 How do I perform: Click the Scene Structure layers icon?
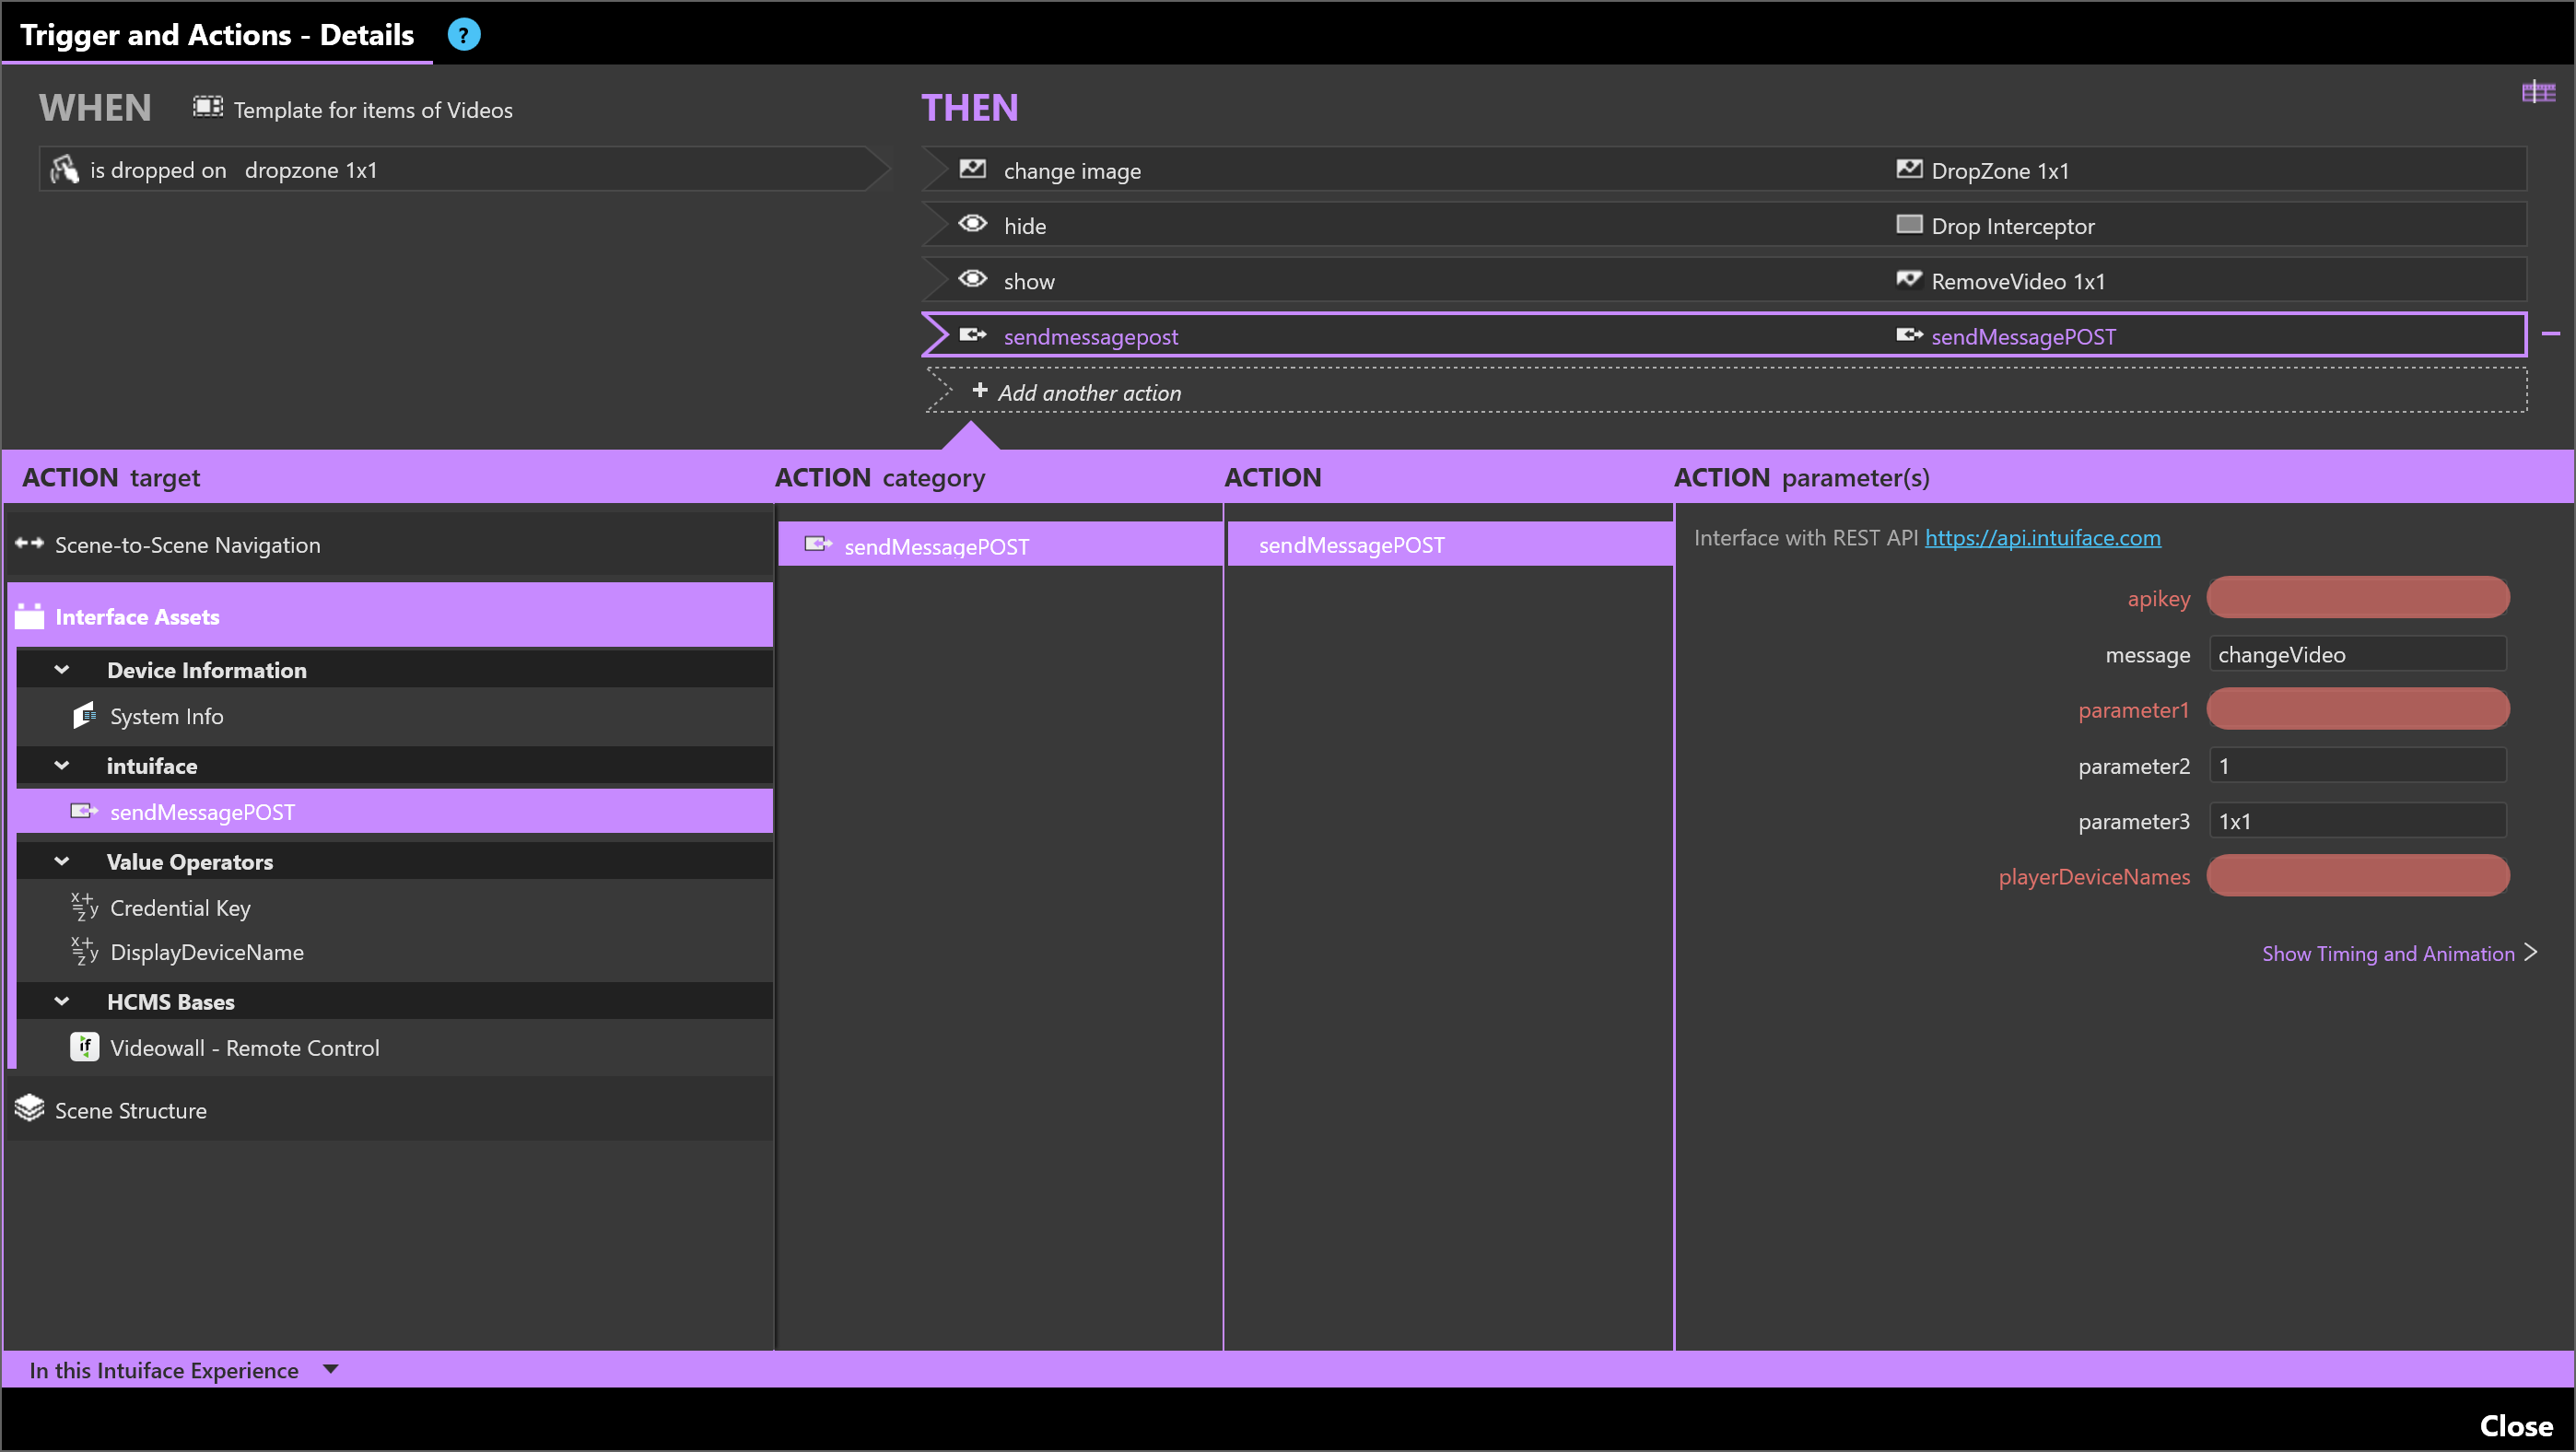coord(30,1108)
